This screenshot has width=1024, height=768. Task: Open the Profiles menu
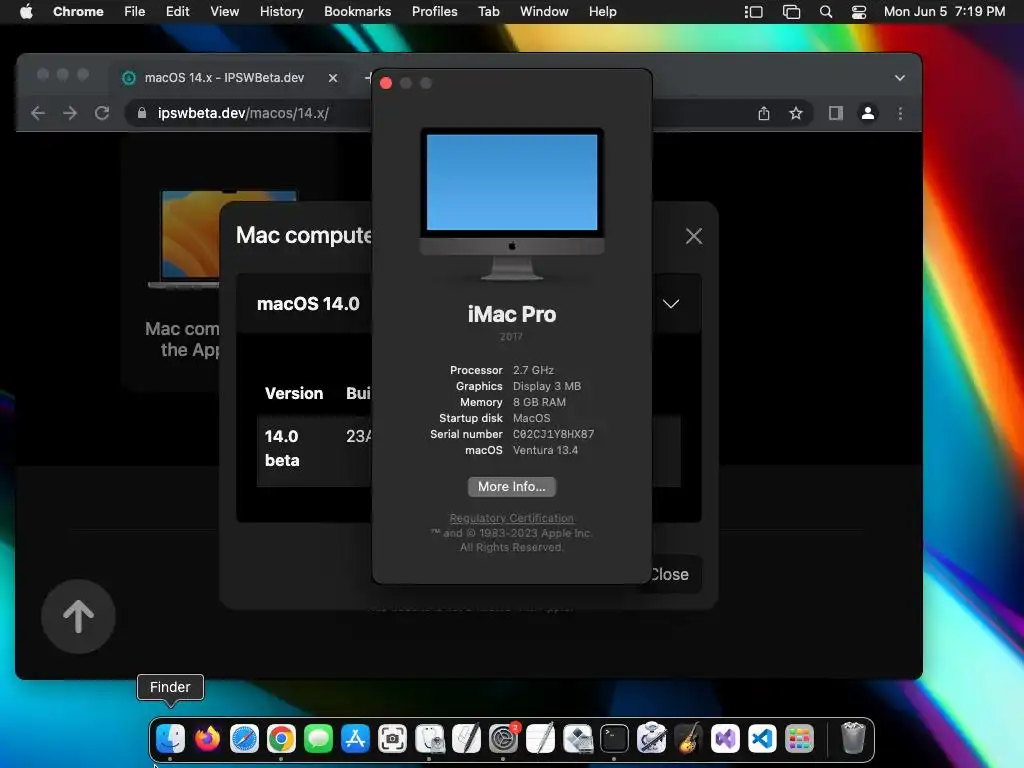point(434,12)
